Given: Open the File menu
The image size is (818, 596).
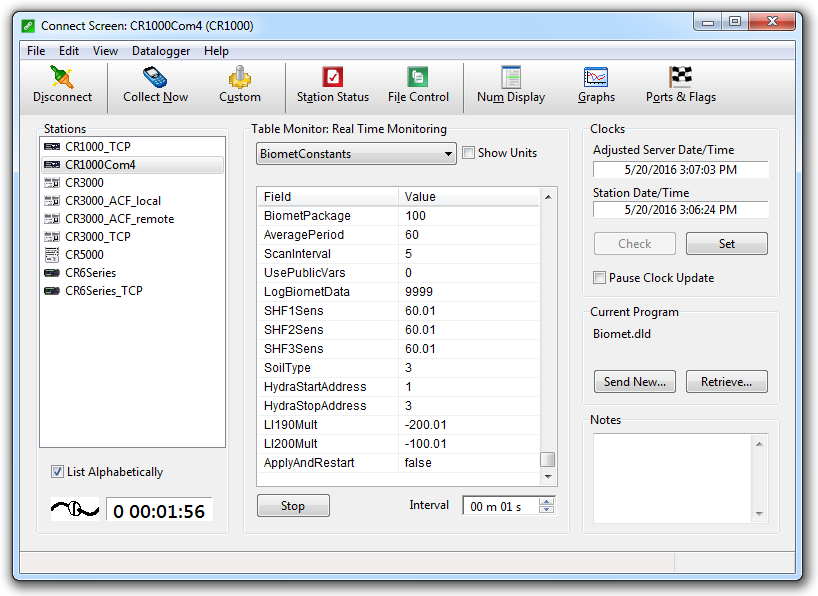Looking at the screenshot, I should (35, 51).
